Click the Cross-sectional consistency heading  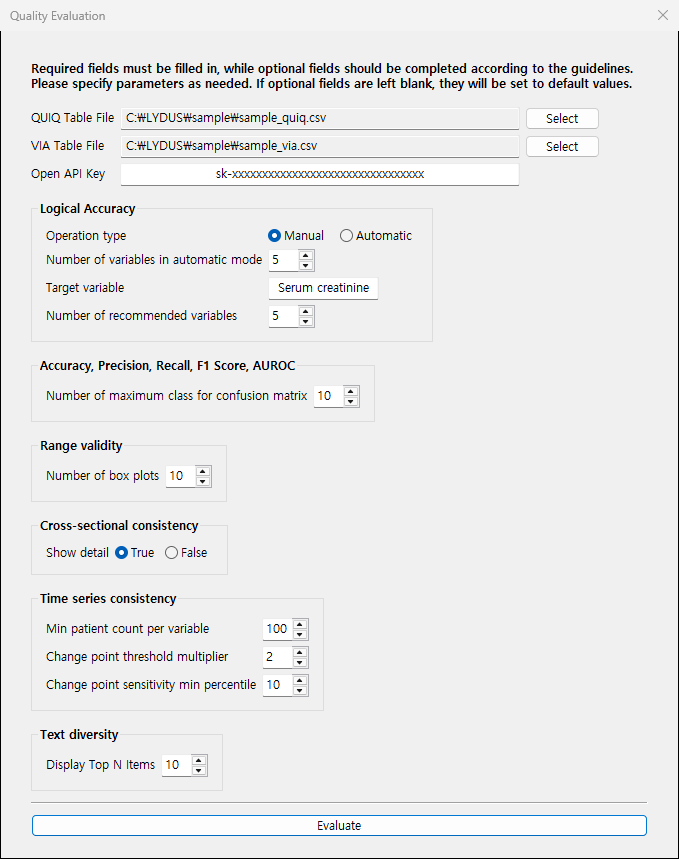click(119, 526)
